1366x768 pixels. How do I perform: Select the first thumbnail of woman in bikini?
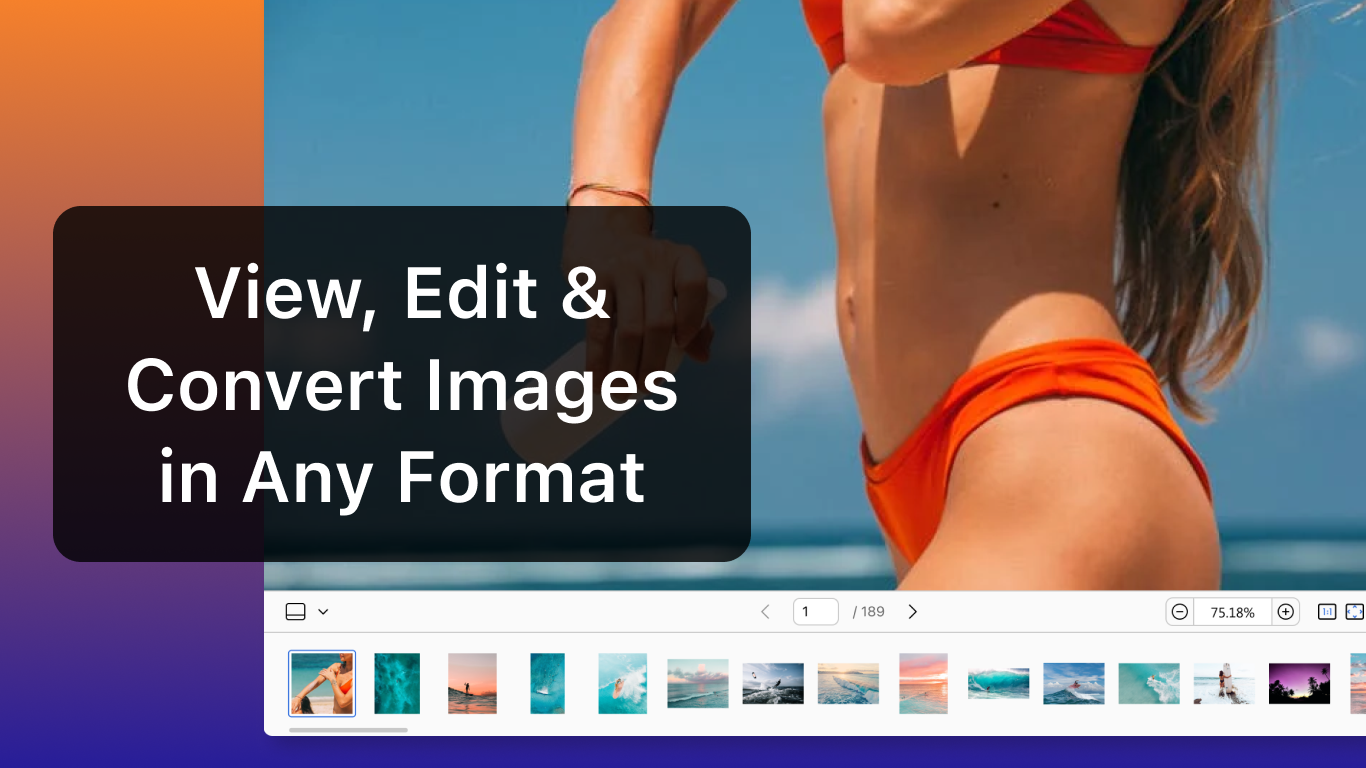tap(322, 684)
